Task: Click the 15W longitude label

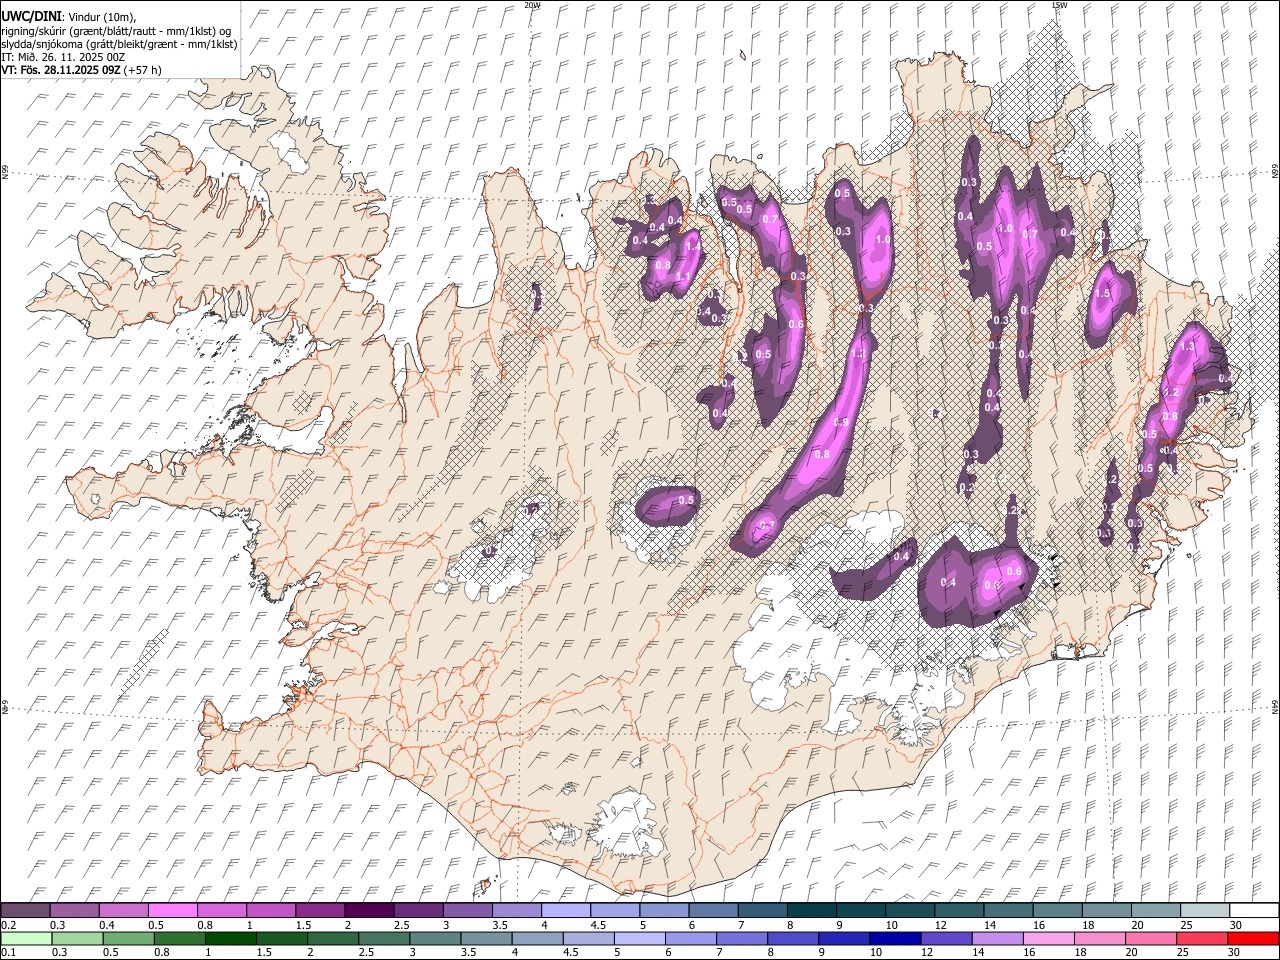Action: 1059,5
